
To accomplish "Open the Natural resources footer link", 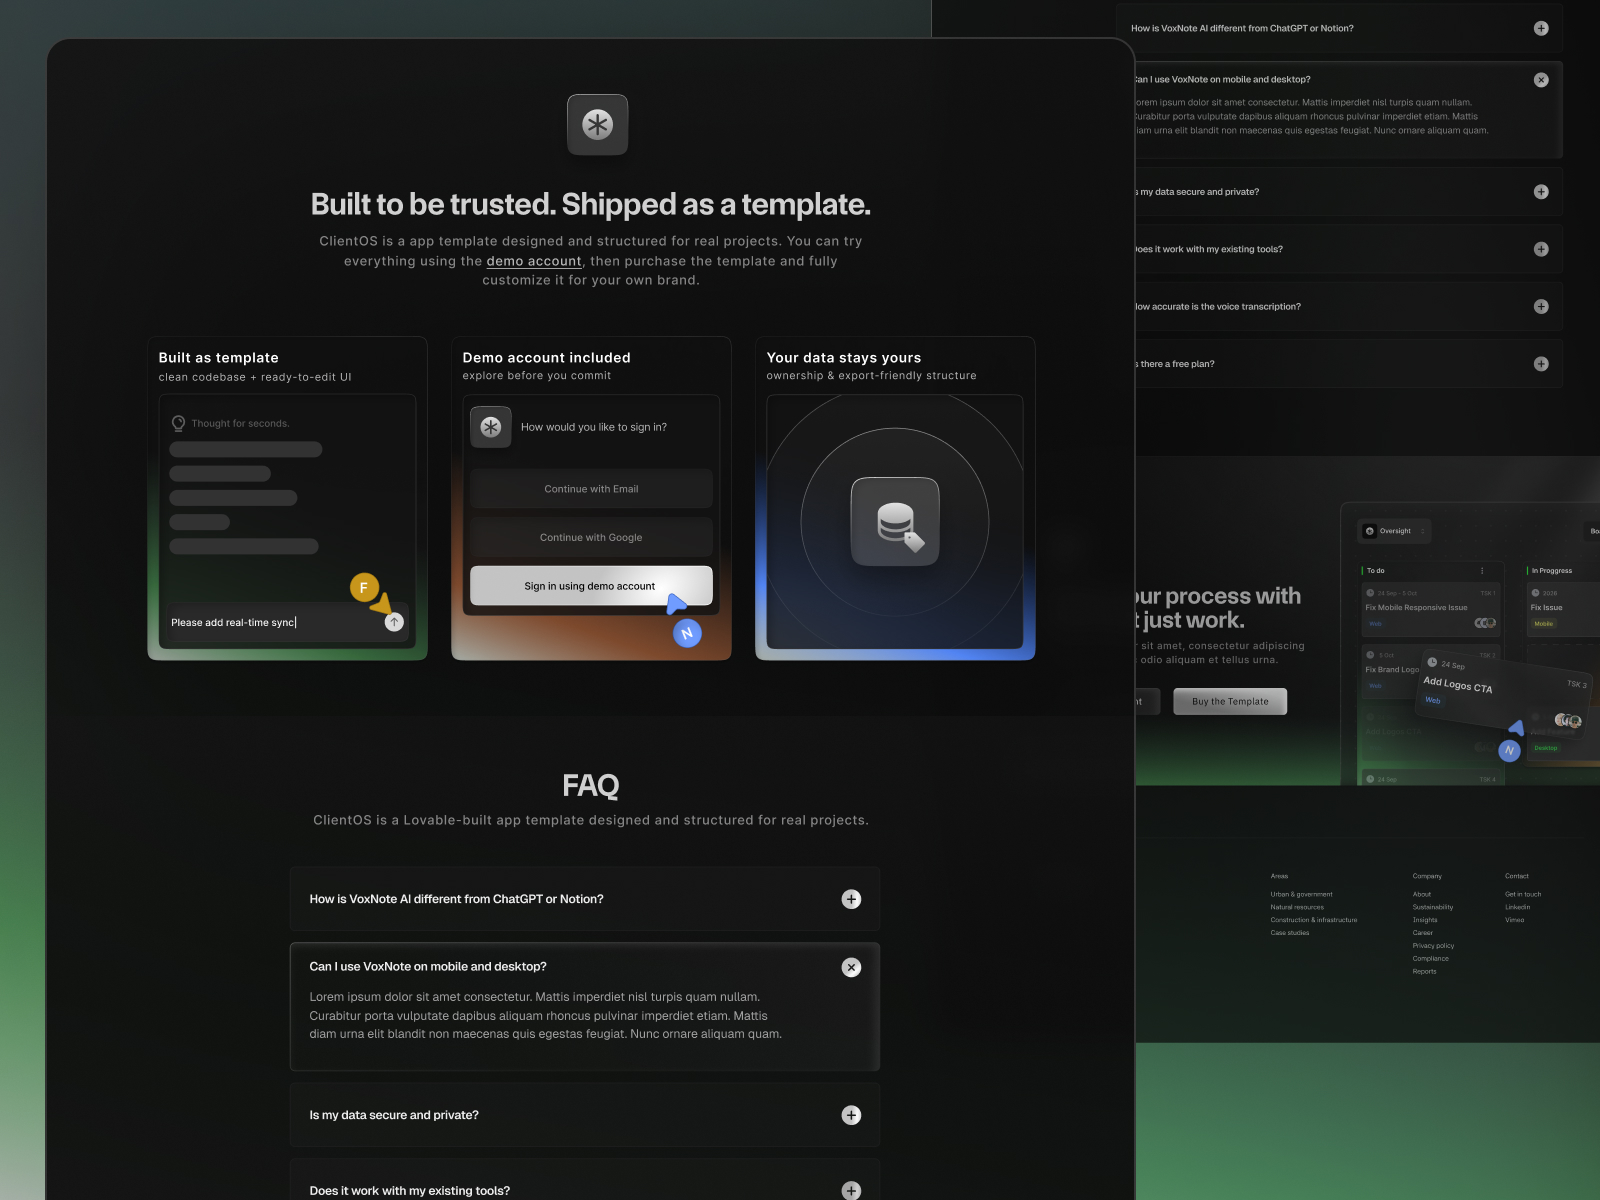I will tap(1297, 907).
